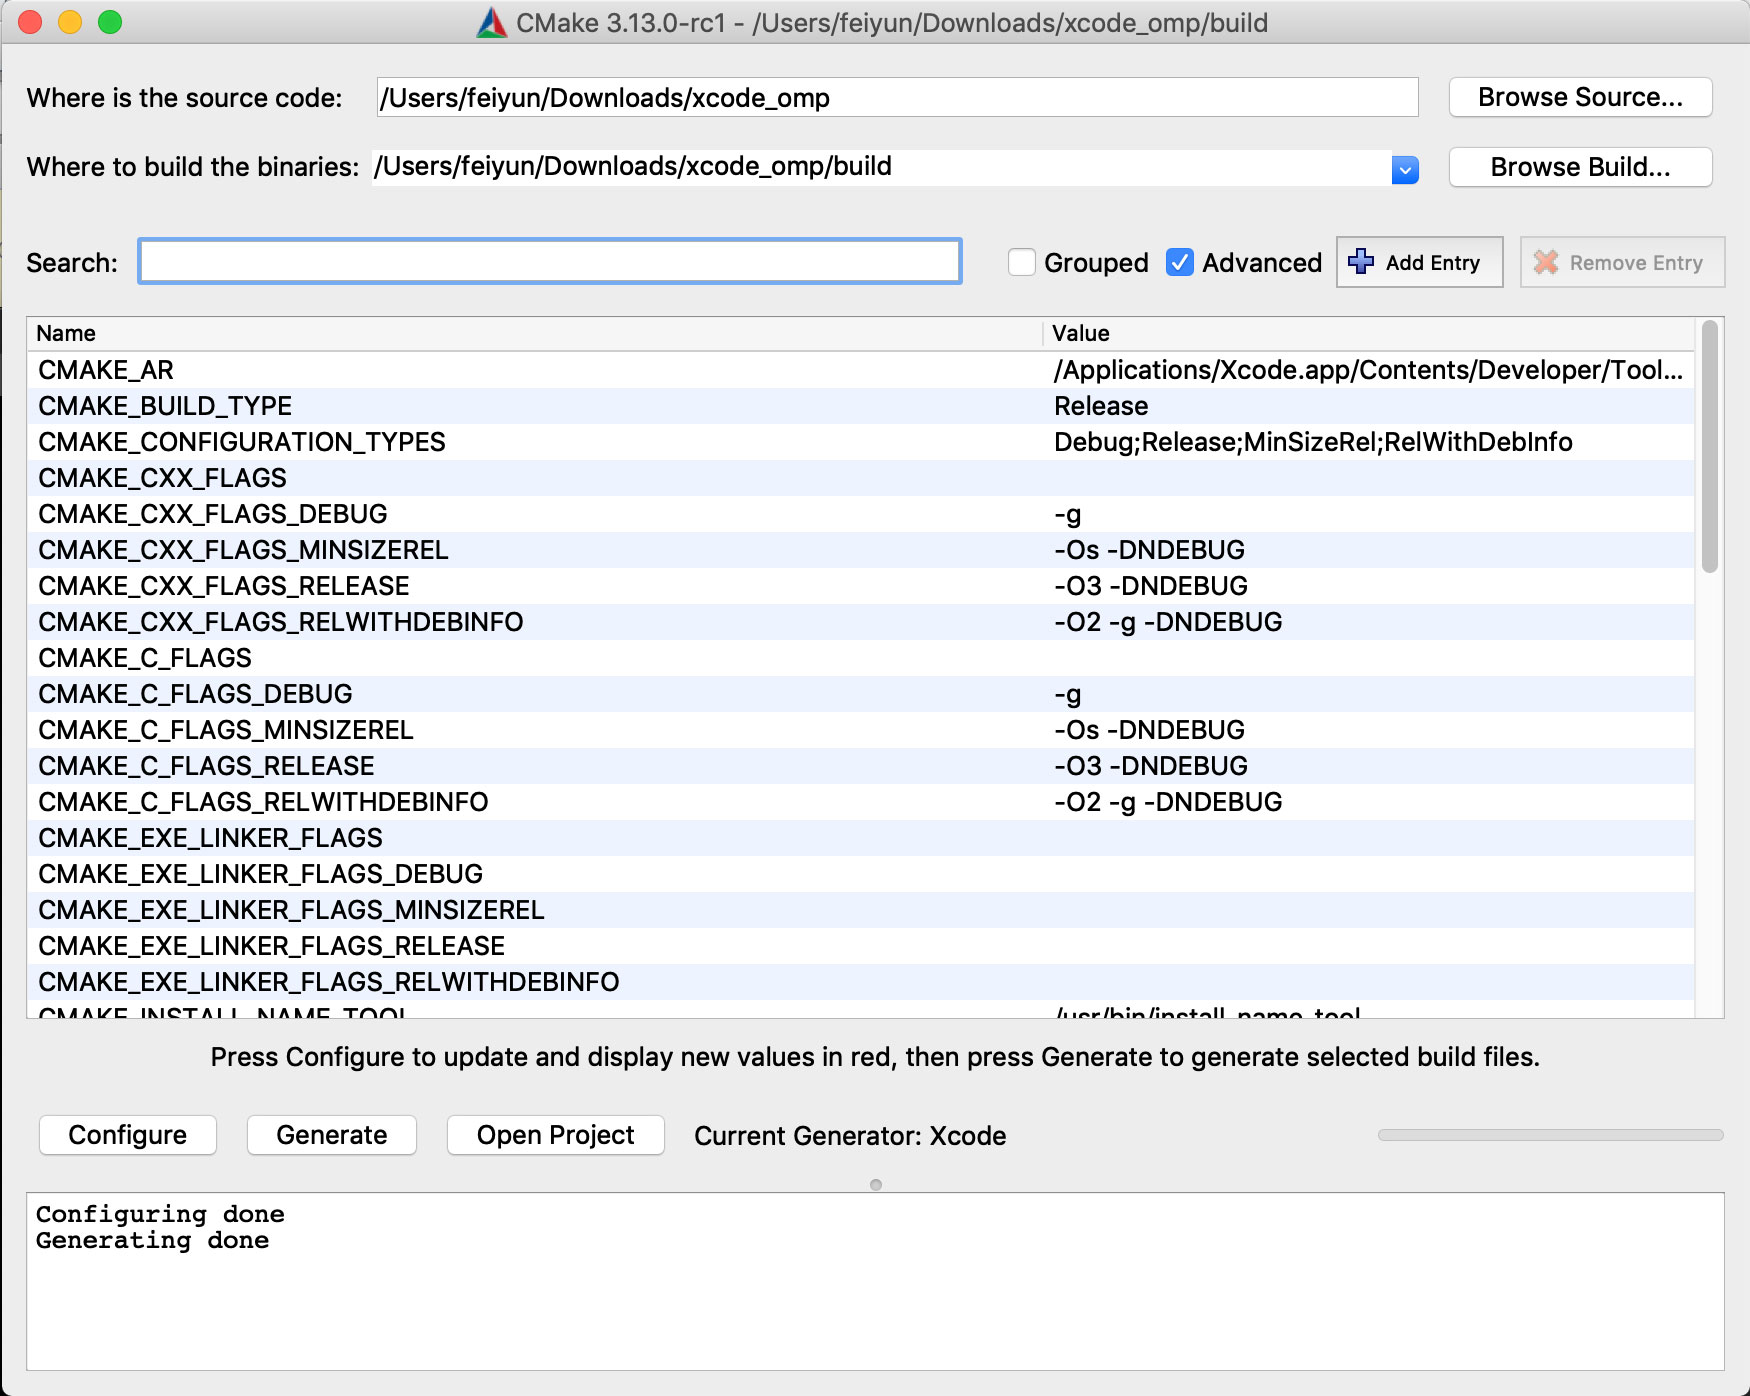Edit -Os -DNDEBUG value of CMAKE_CXX_FLAGS_MINSIZEREL
1750x1396 pixels.
(1150, 550)
